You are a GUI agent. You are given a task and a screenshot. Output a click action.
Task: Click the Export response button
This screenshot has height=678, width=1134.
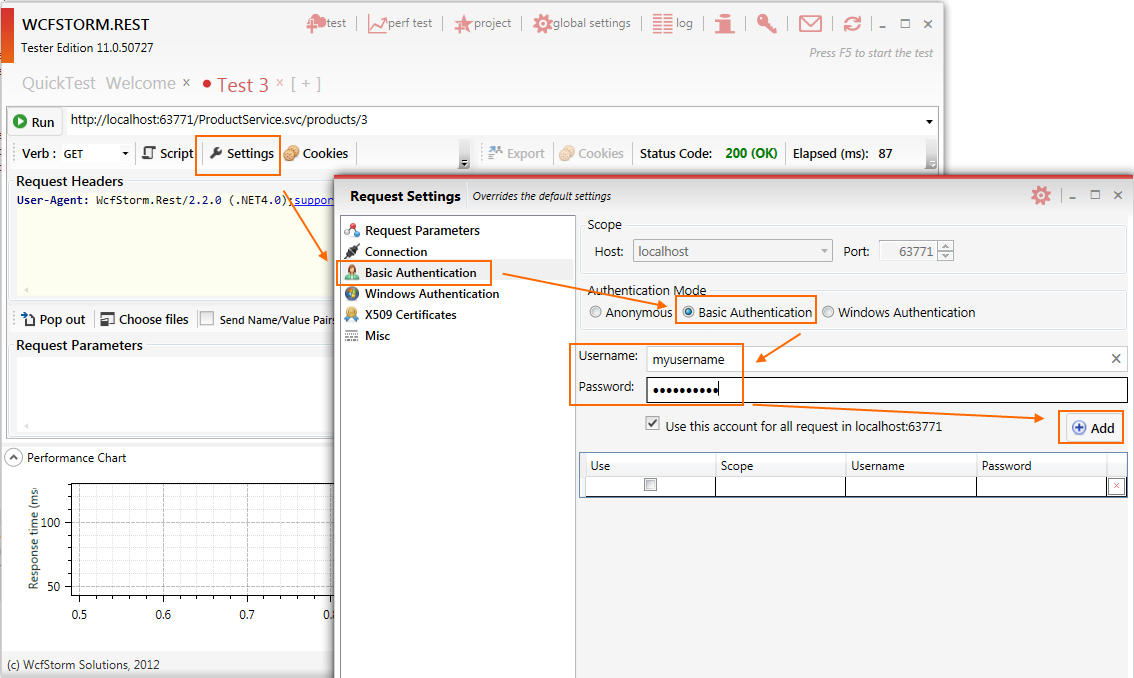click(516, 153)
